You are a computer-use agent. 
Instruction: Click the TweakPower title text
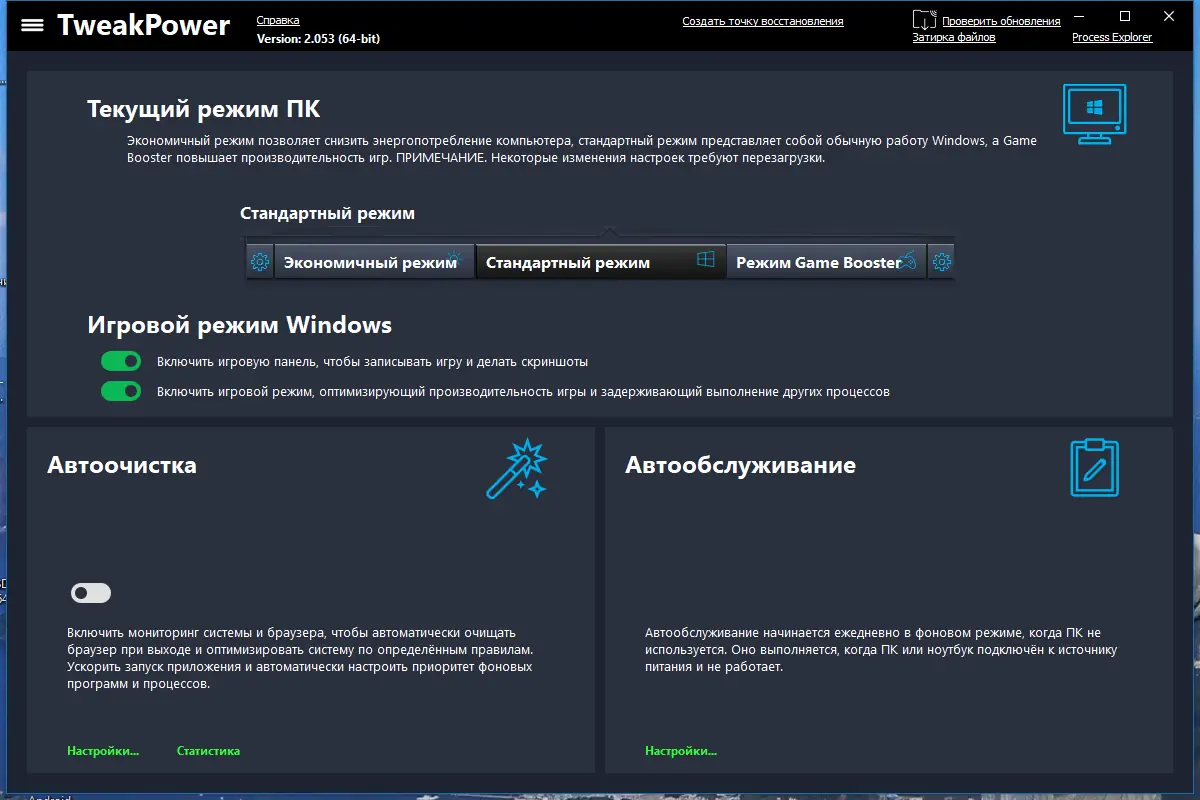[x=144, y=25]
